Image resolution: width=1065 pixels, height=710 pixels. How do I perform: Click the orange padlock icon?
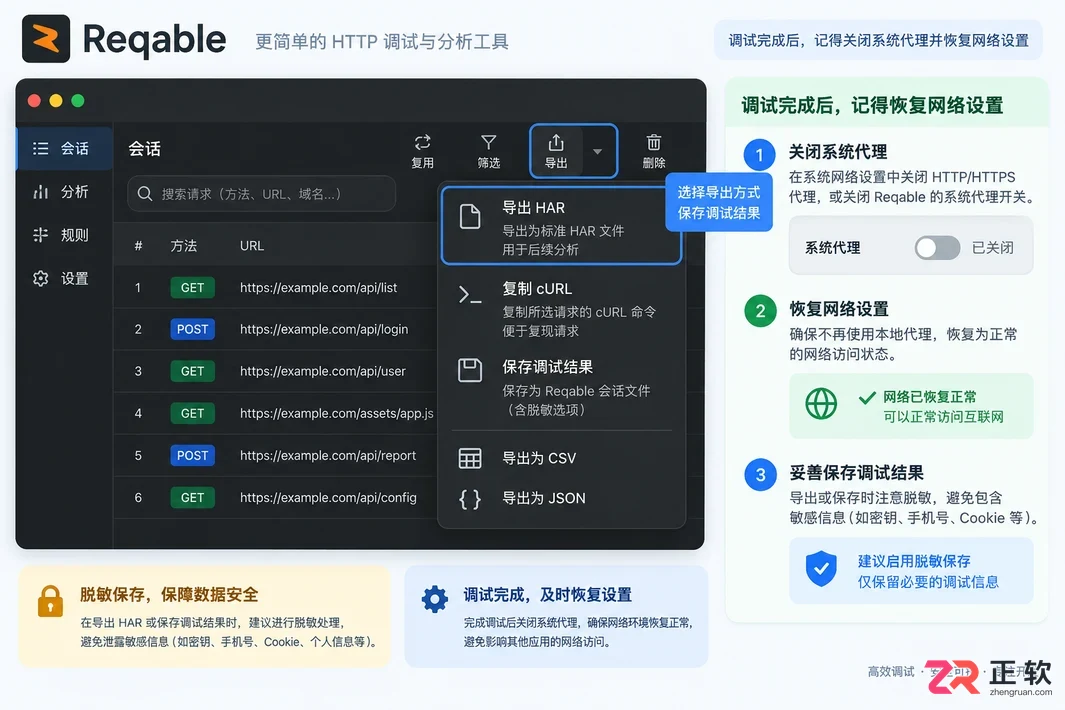(x=50, y=601)
